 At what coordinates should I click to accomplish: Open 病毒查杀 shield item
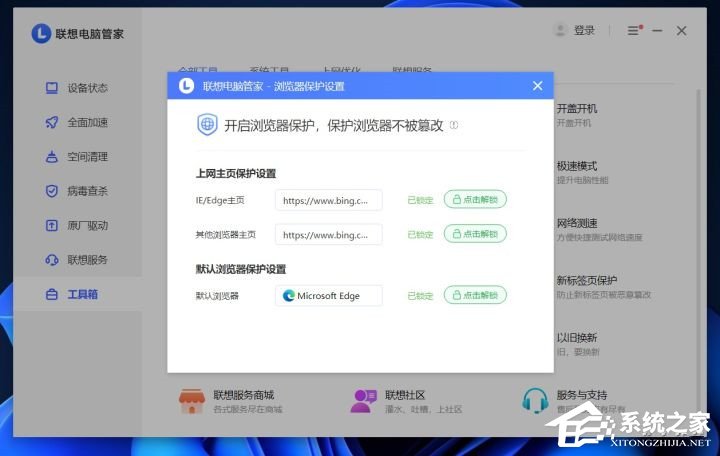(52, 191)
